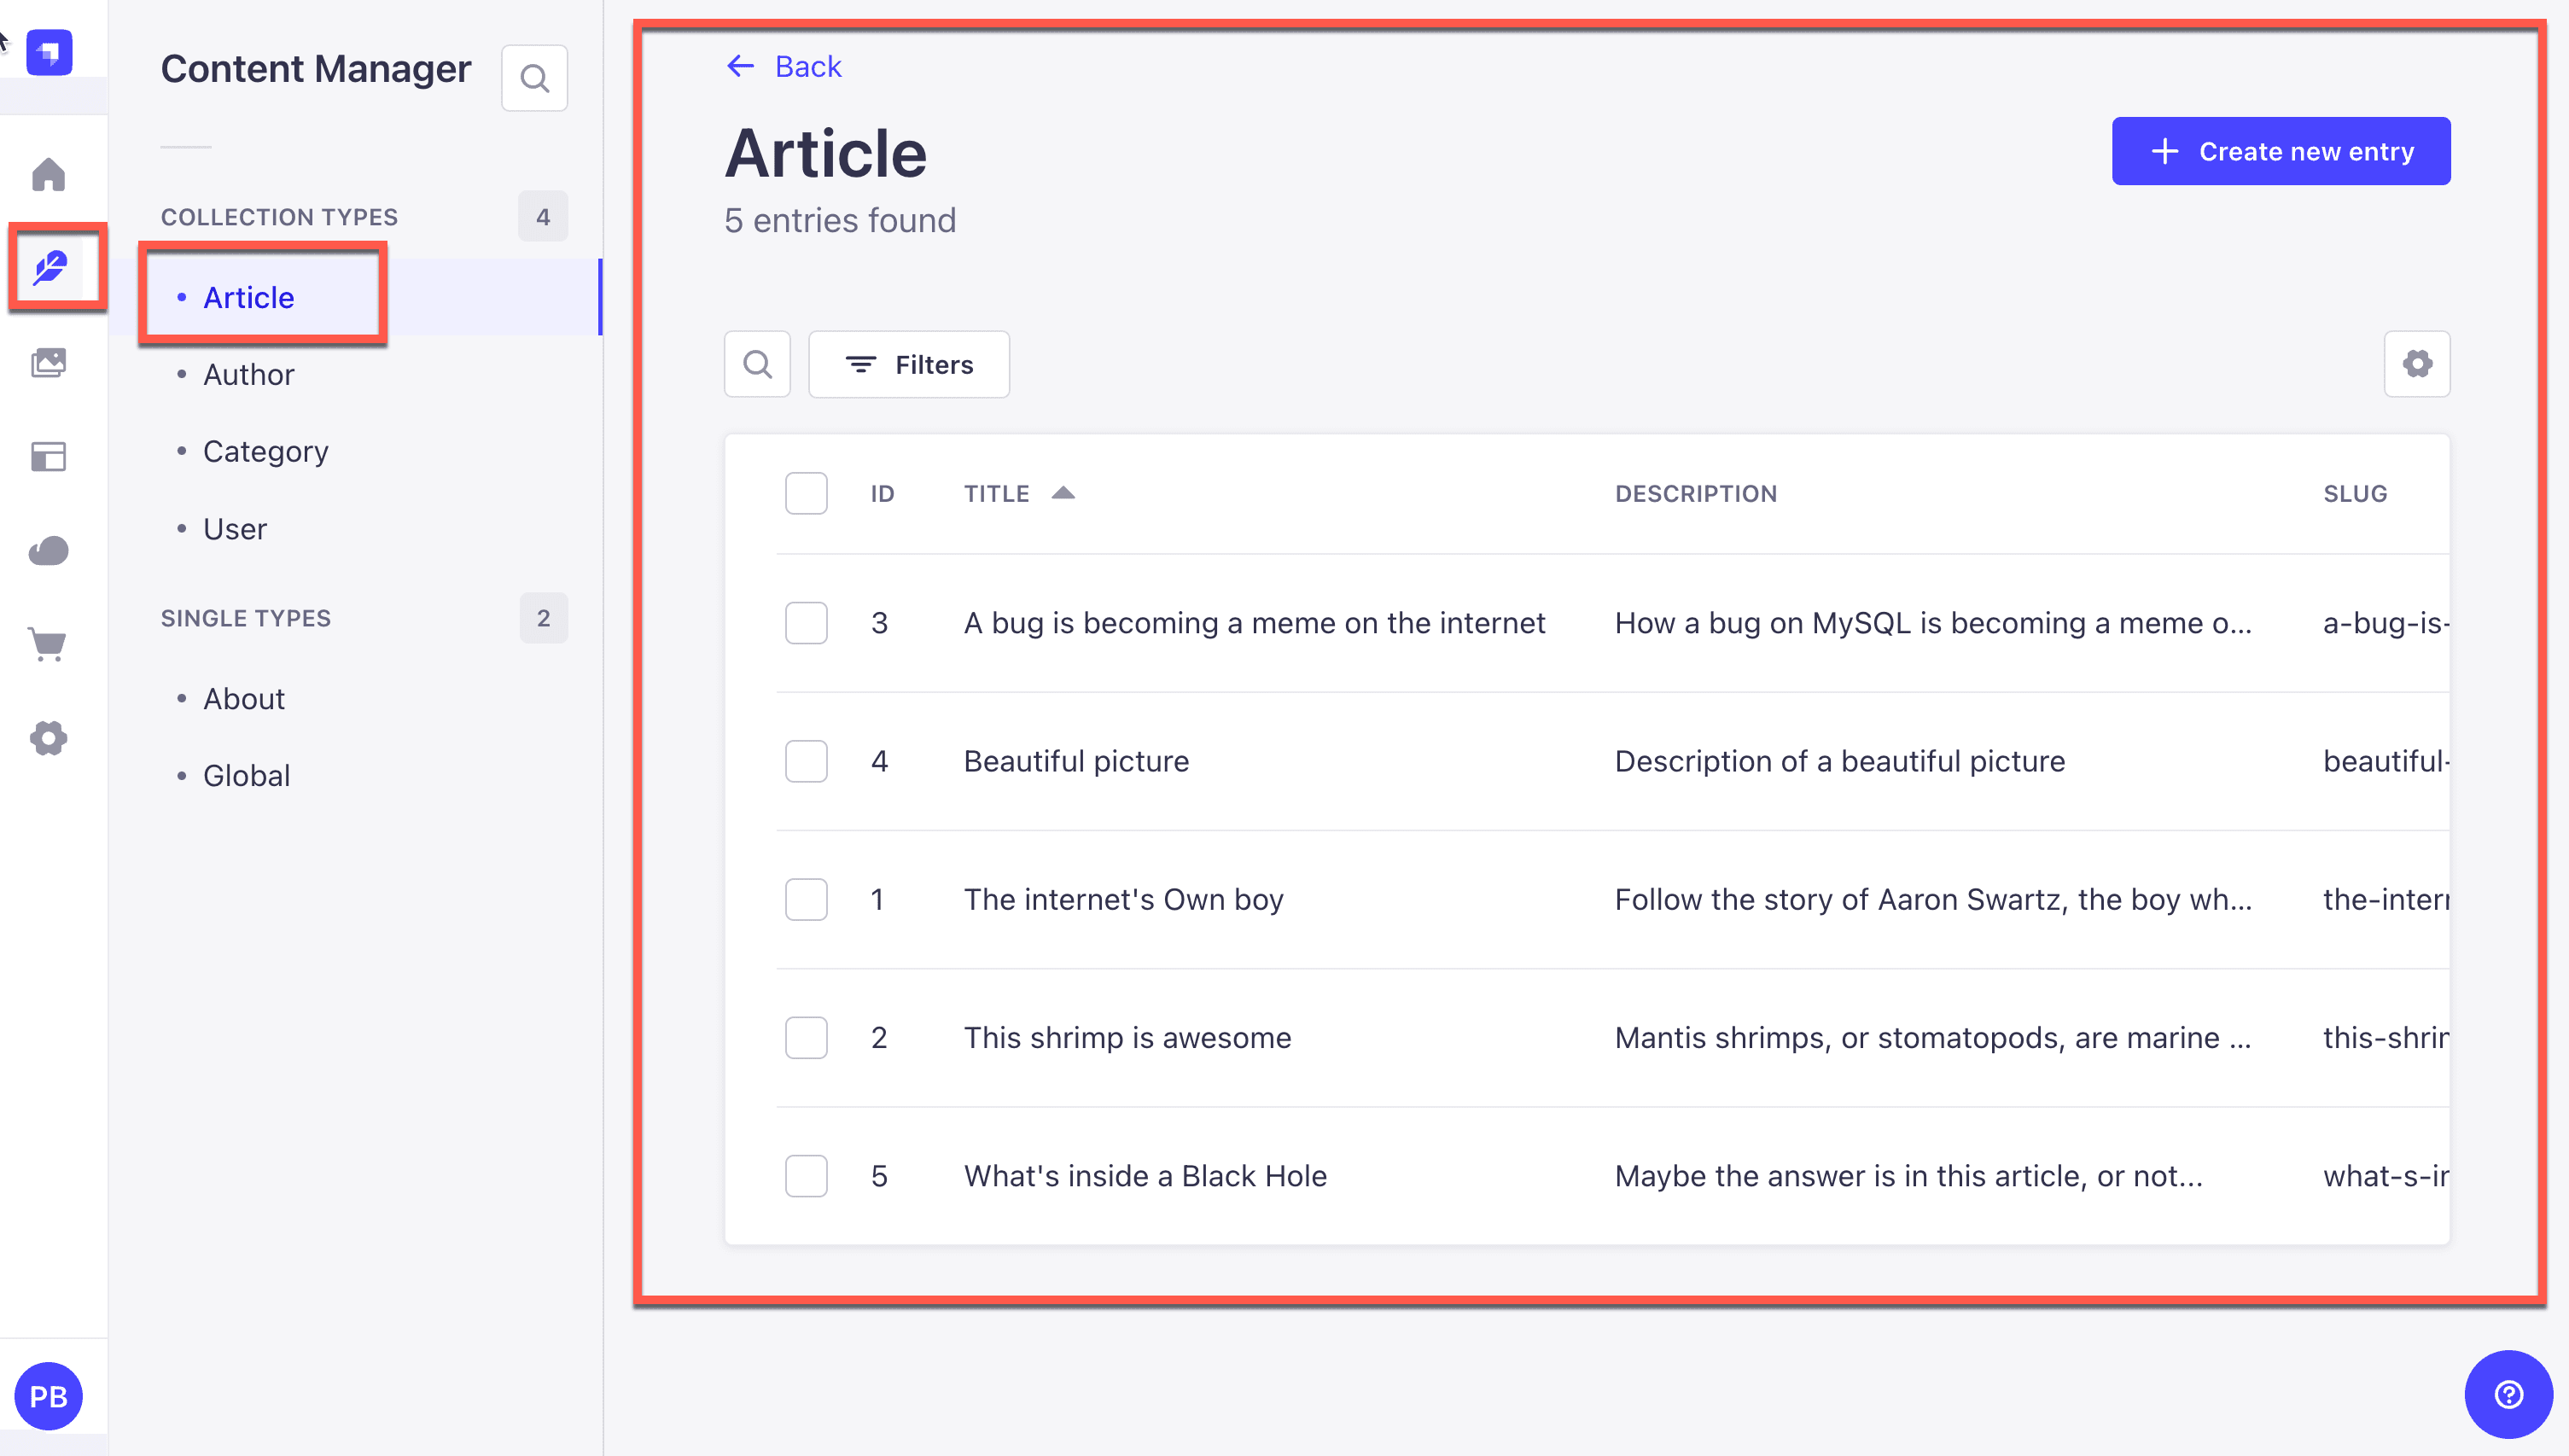The width and height of the screenshot is (2569, 1456).
Task: Open the Global single type
Action: tap(247, 775)
